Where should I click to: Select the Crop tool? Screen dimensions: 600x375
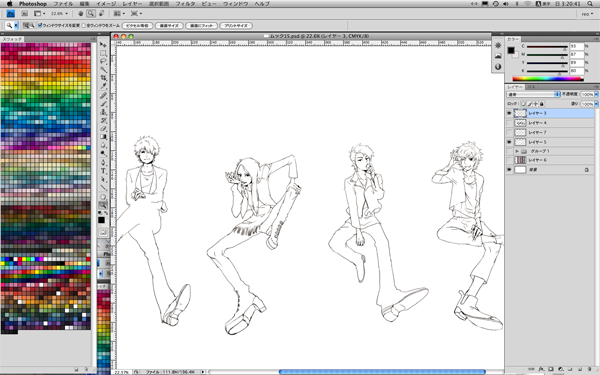tap(103, 78)
